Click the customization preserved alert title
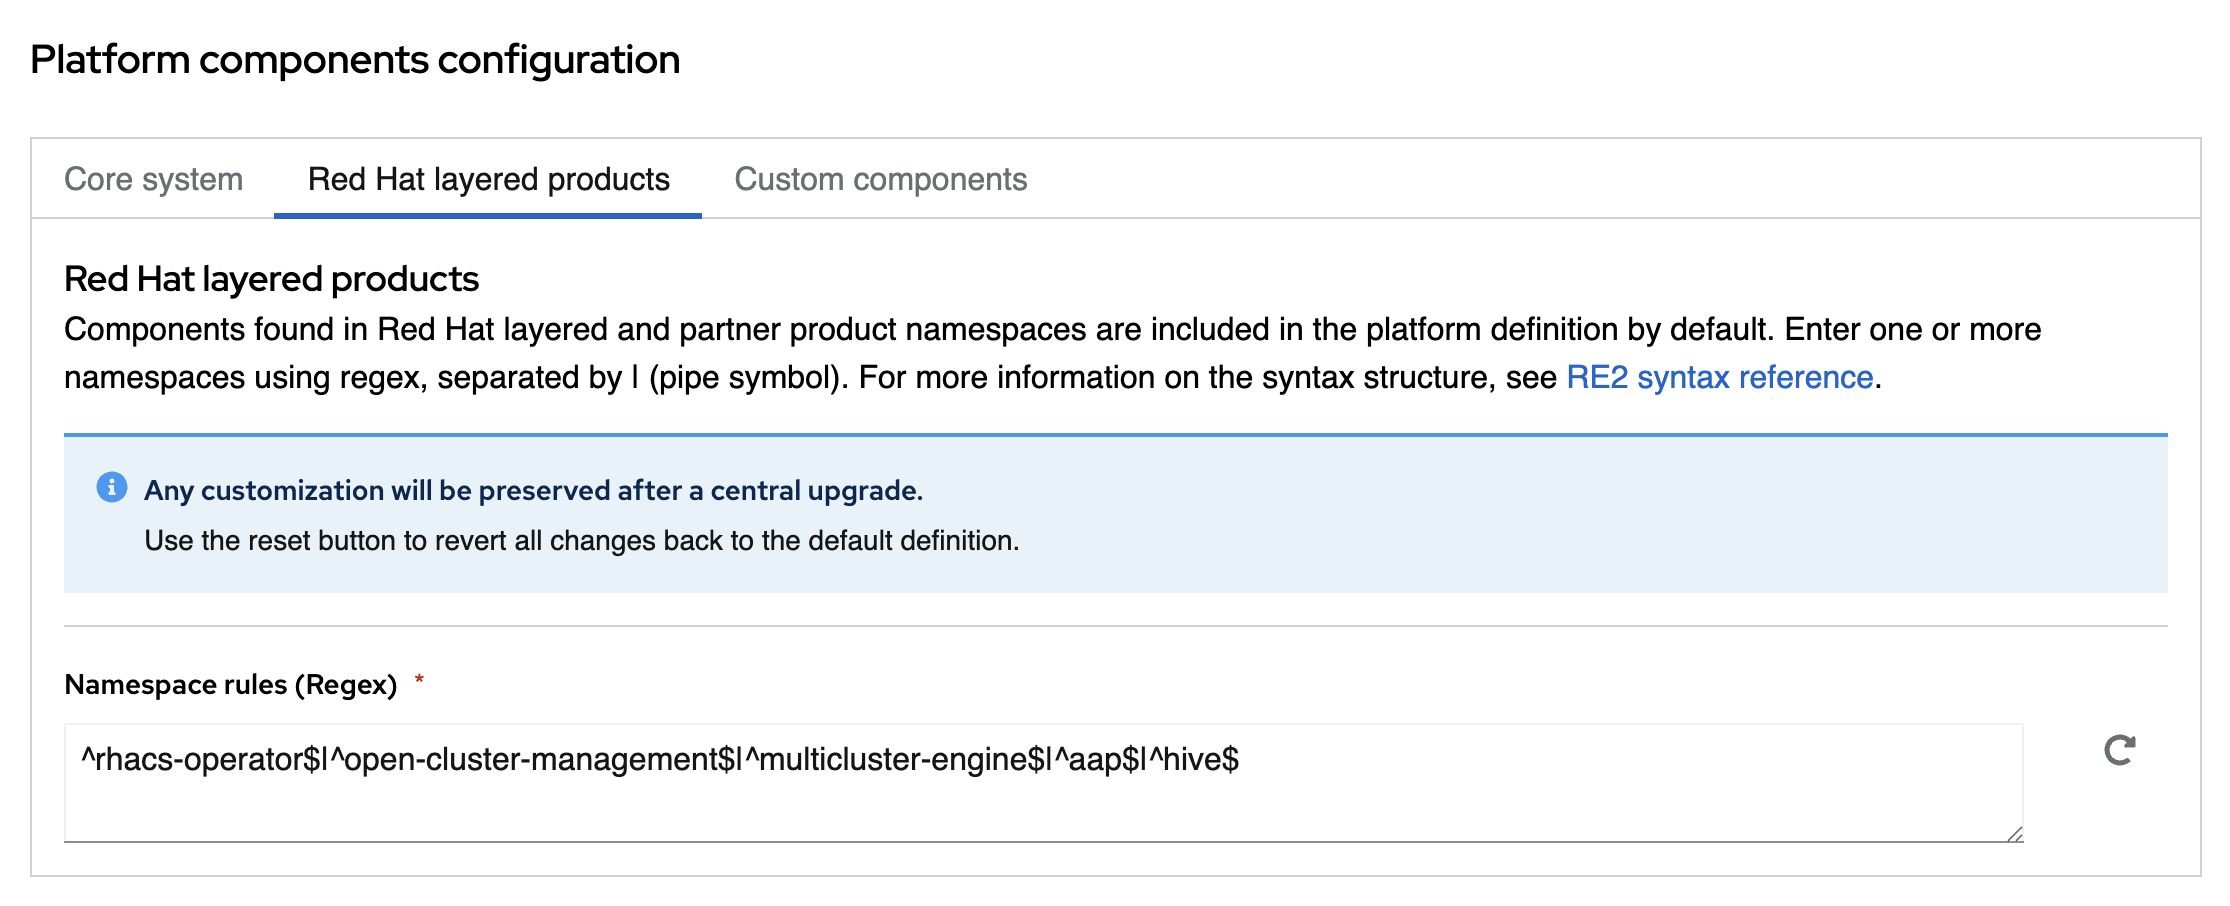2230x906 pixels. point(533,491)
